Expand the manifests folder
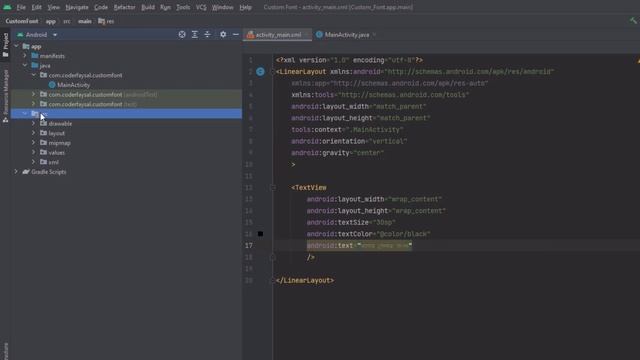This screenshot has width=640, height=360. tap(25, 56)
